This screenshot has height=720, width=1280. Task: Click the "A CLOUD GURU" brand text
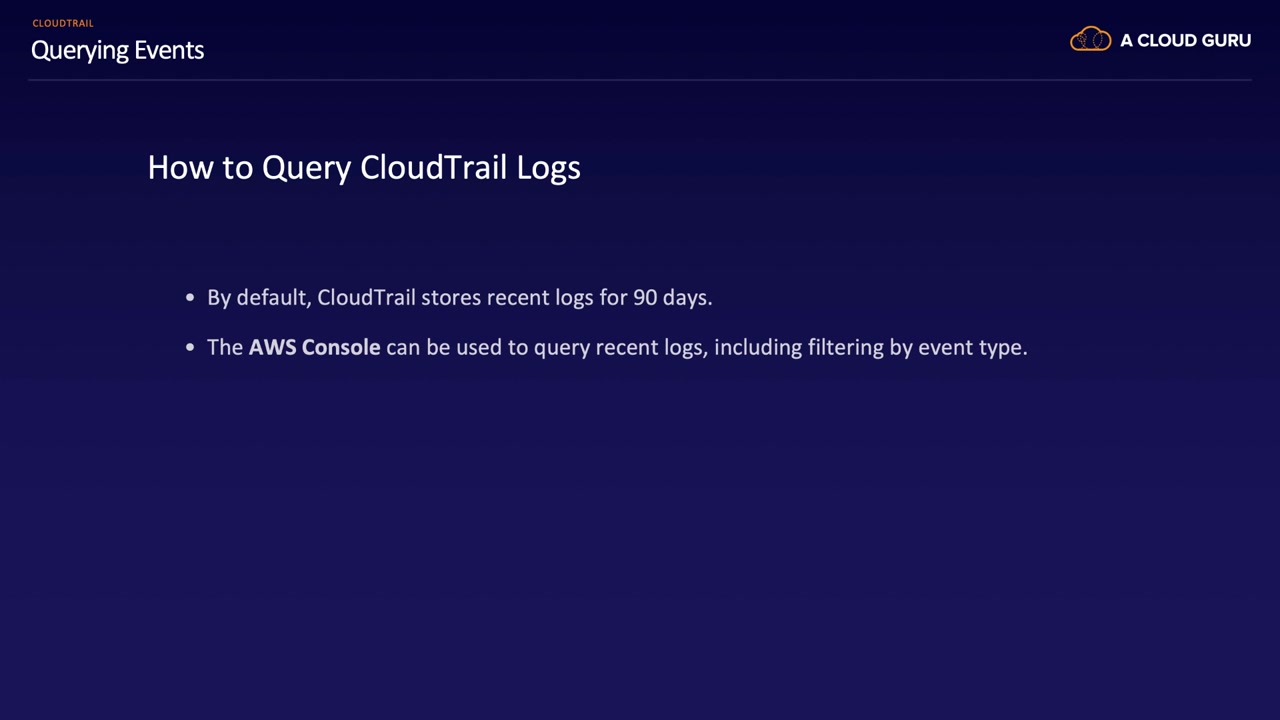(1185, 41)
